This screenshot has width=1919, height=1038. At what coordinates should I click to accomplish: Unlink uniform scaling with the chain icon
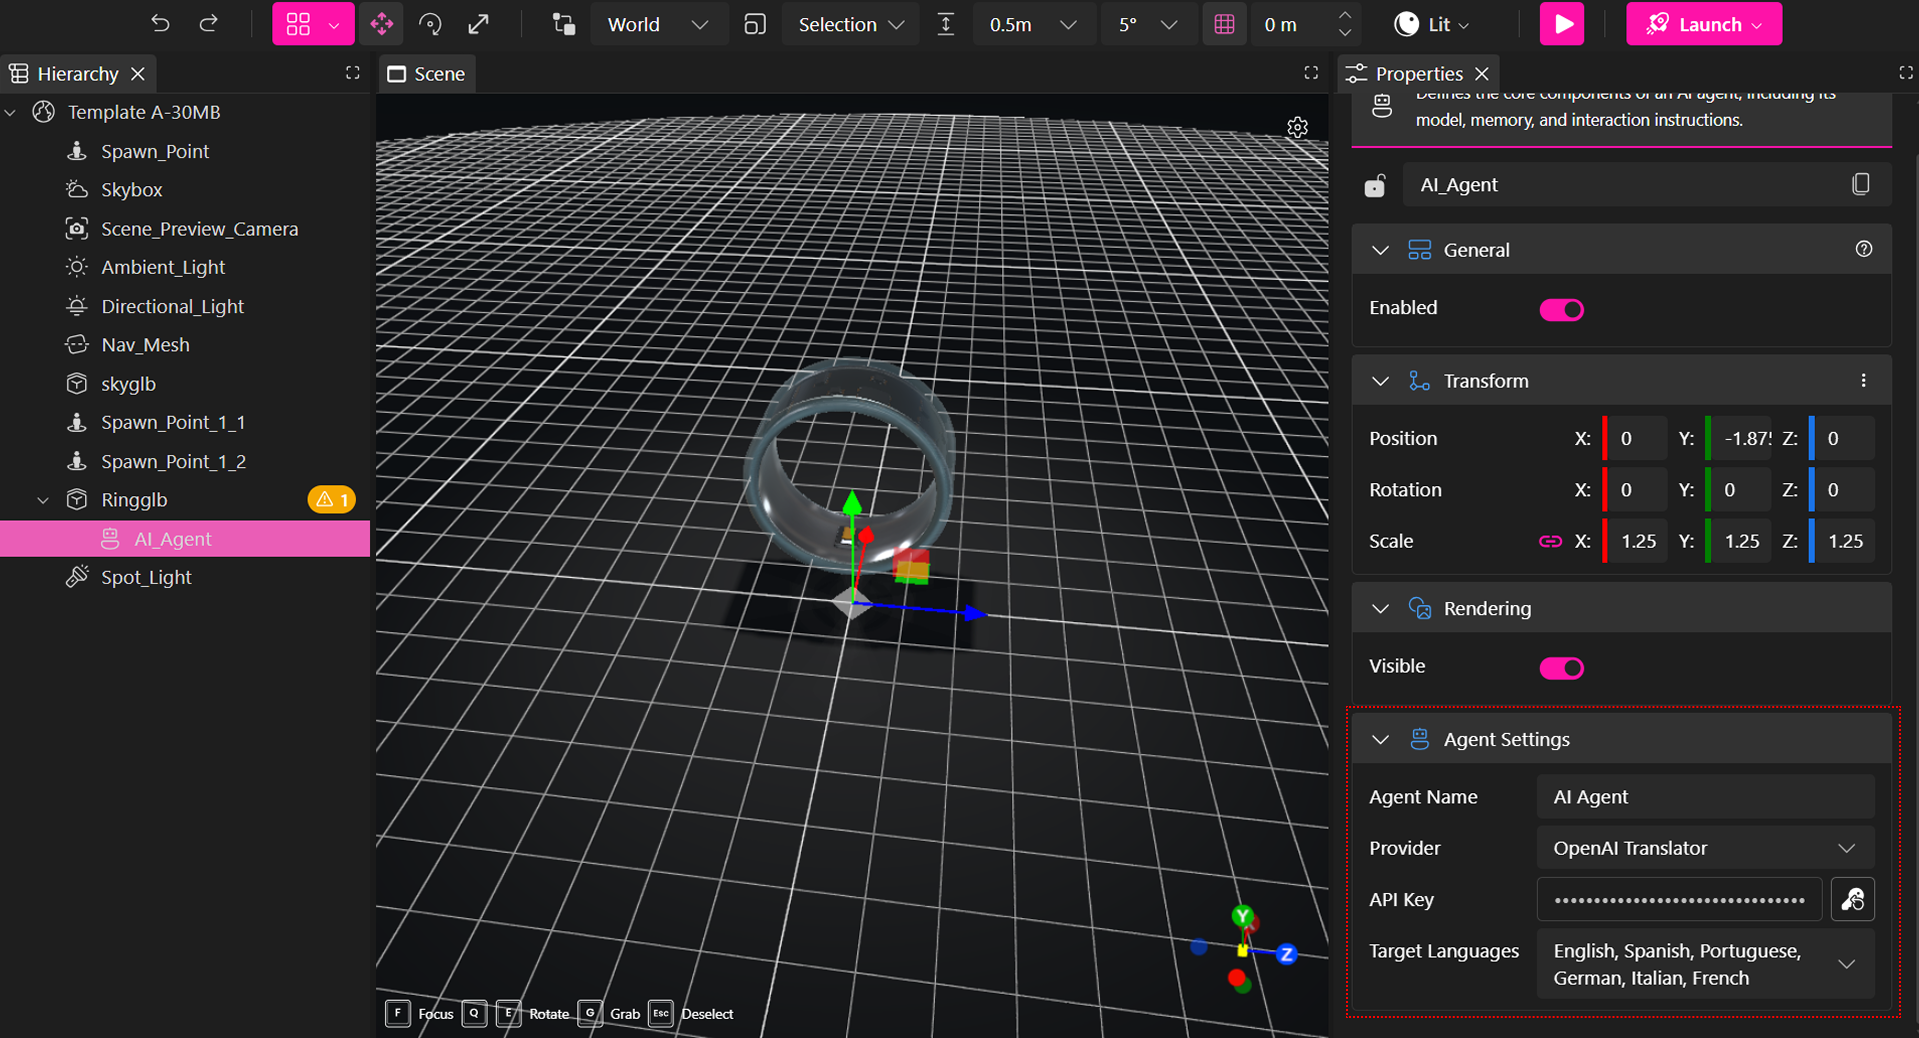pyautogui.click(x=1549, y=541)
